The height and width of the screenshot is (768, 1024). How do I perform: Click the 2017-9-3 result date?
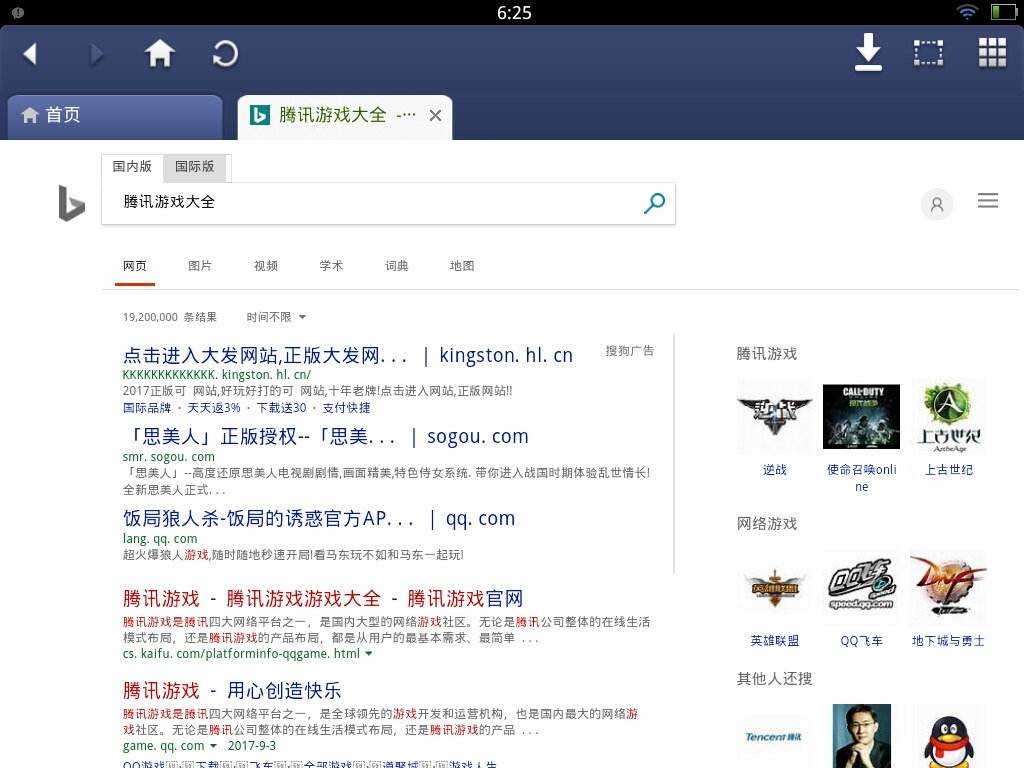point(251,746)
